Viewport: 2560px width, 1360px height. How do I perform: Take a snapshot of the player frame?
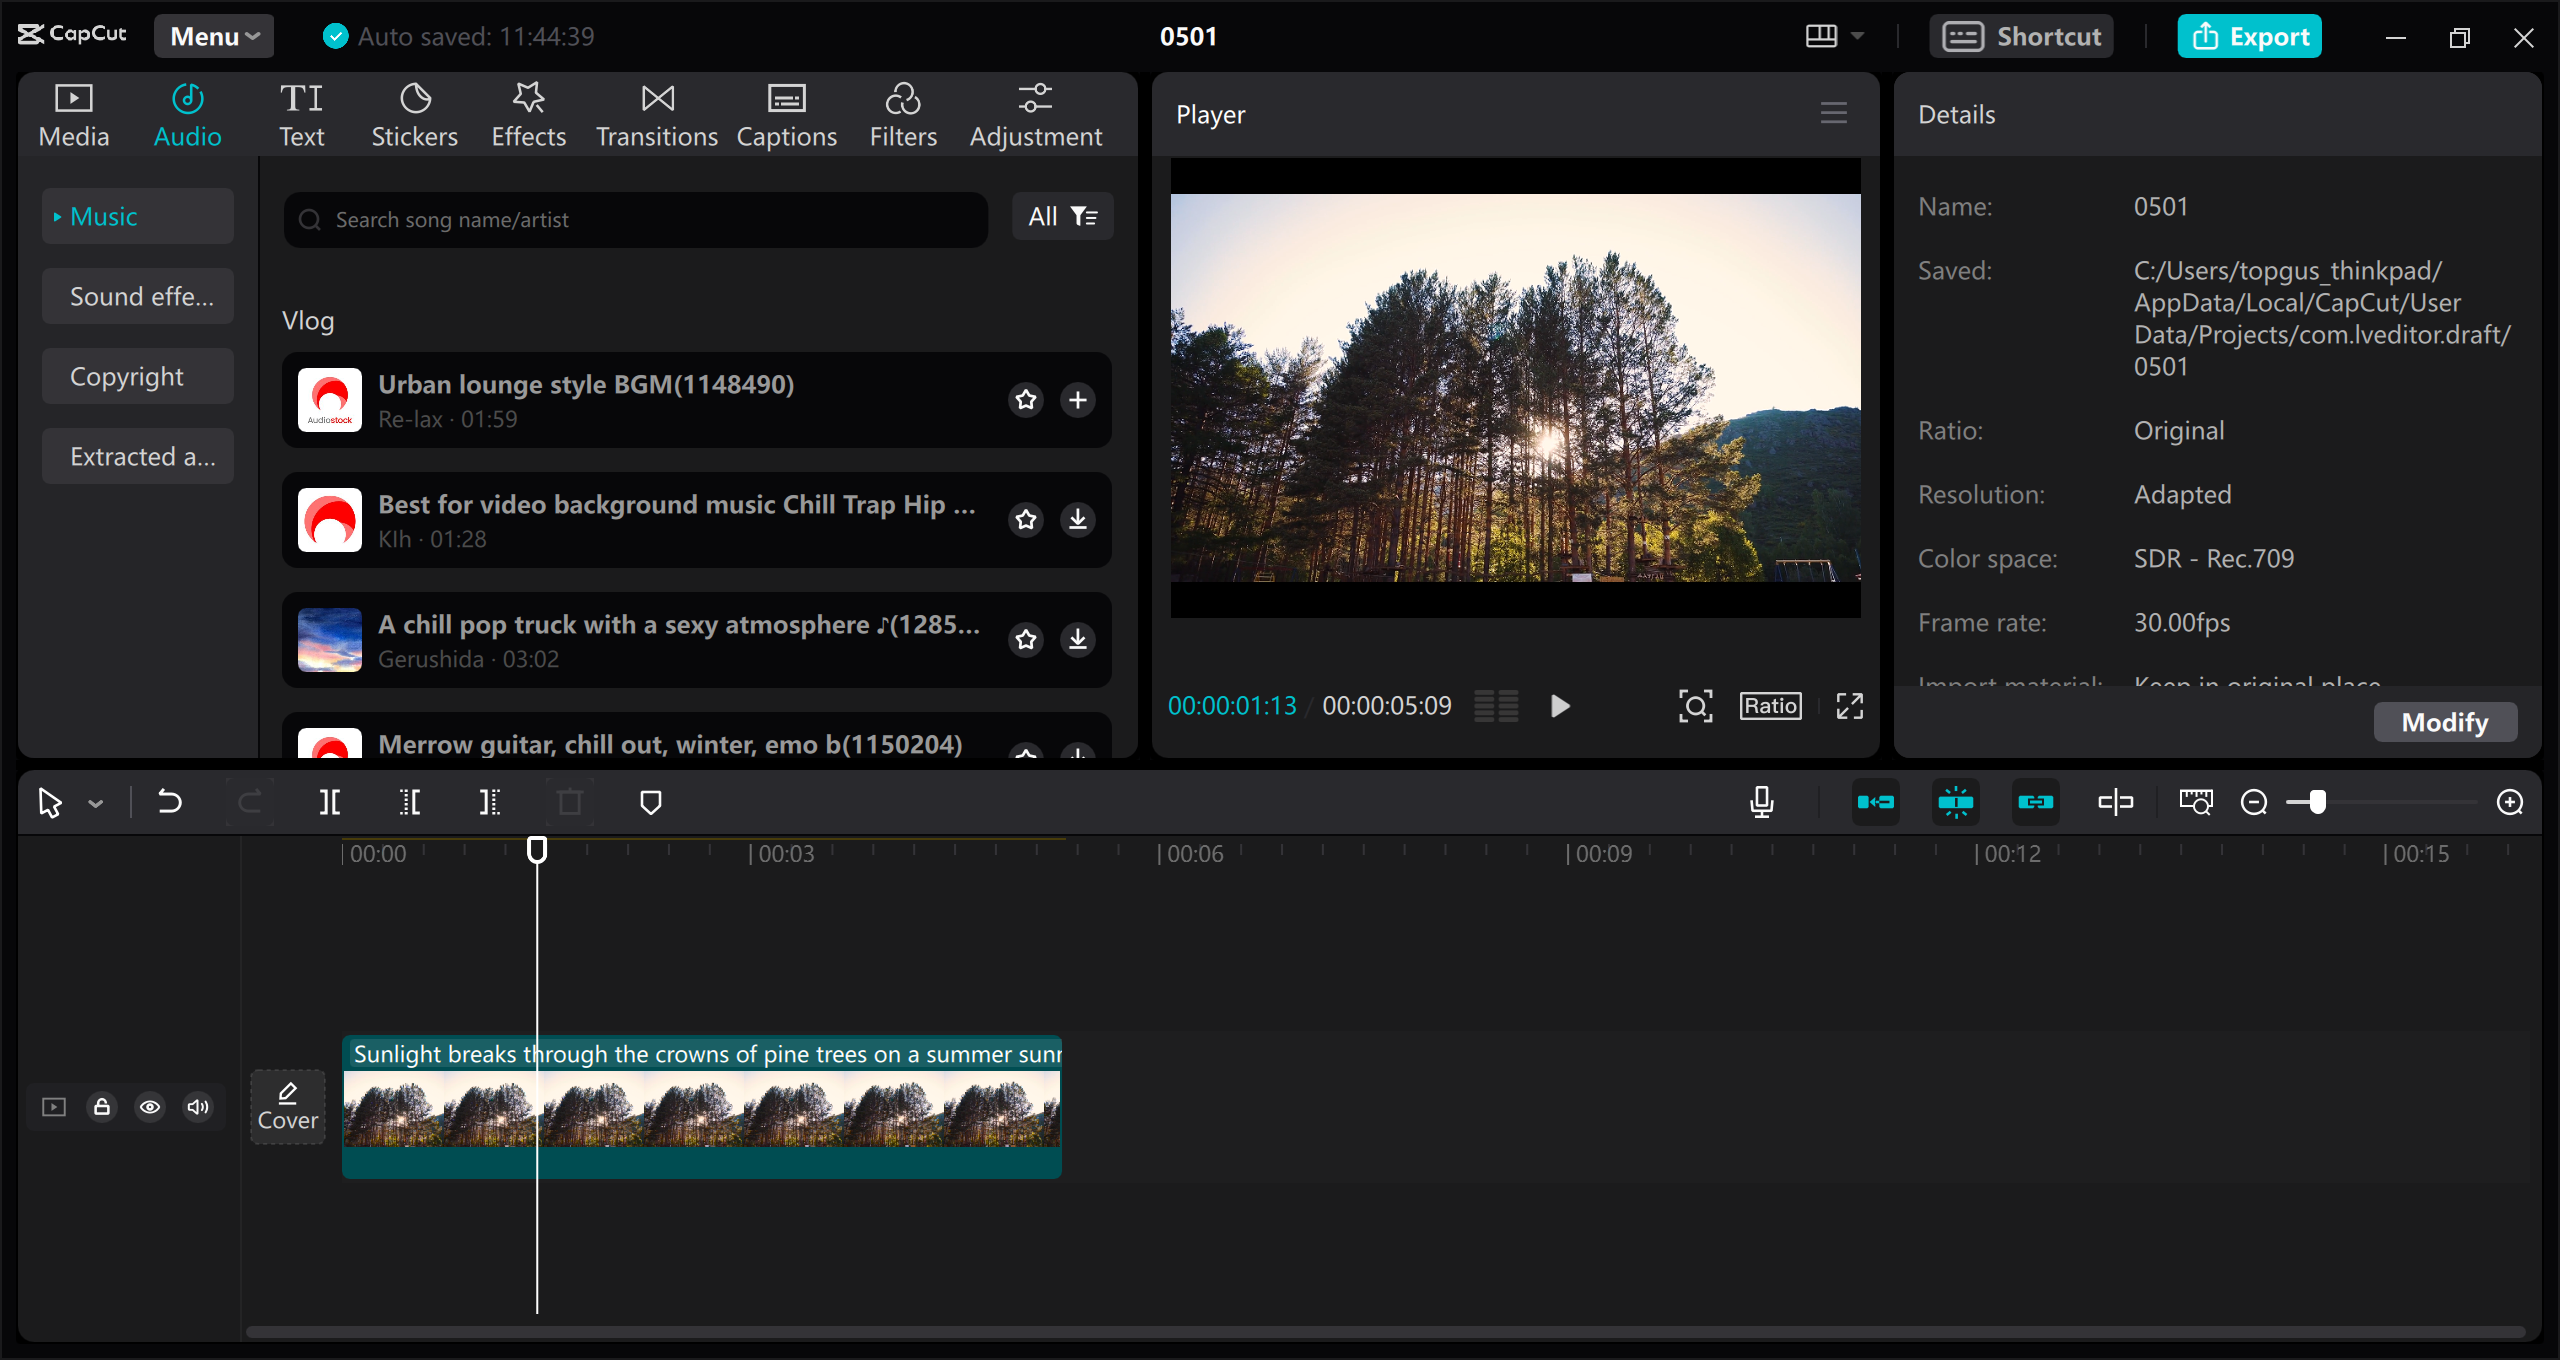pos(1695,705)
